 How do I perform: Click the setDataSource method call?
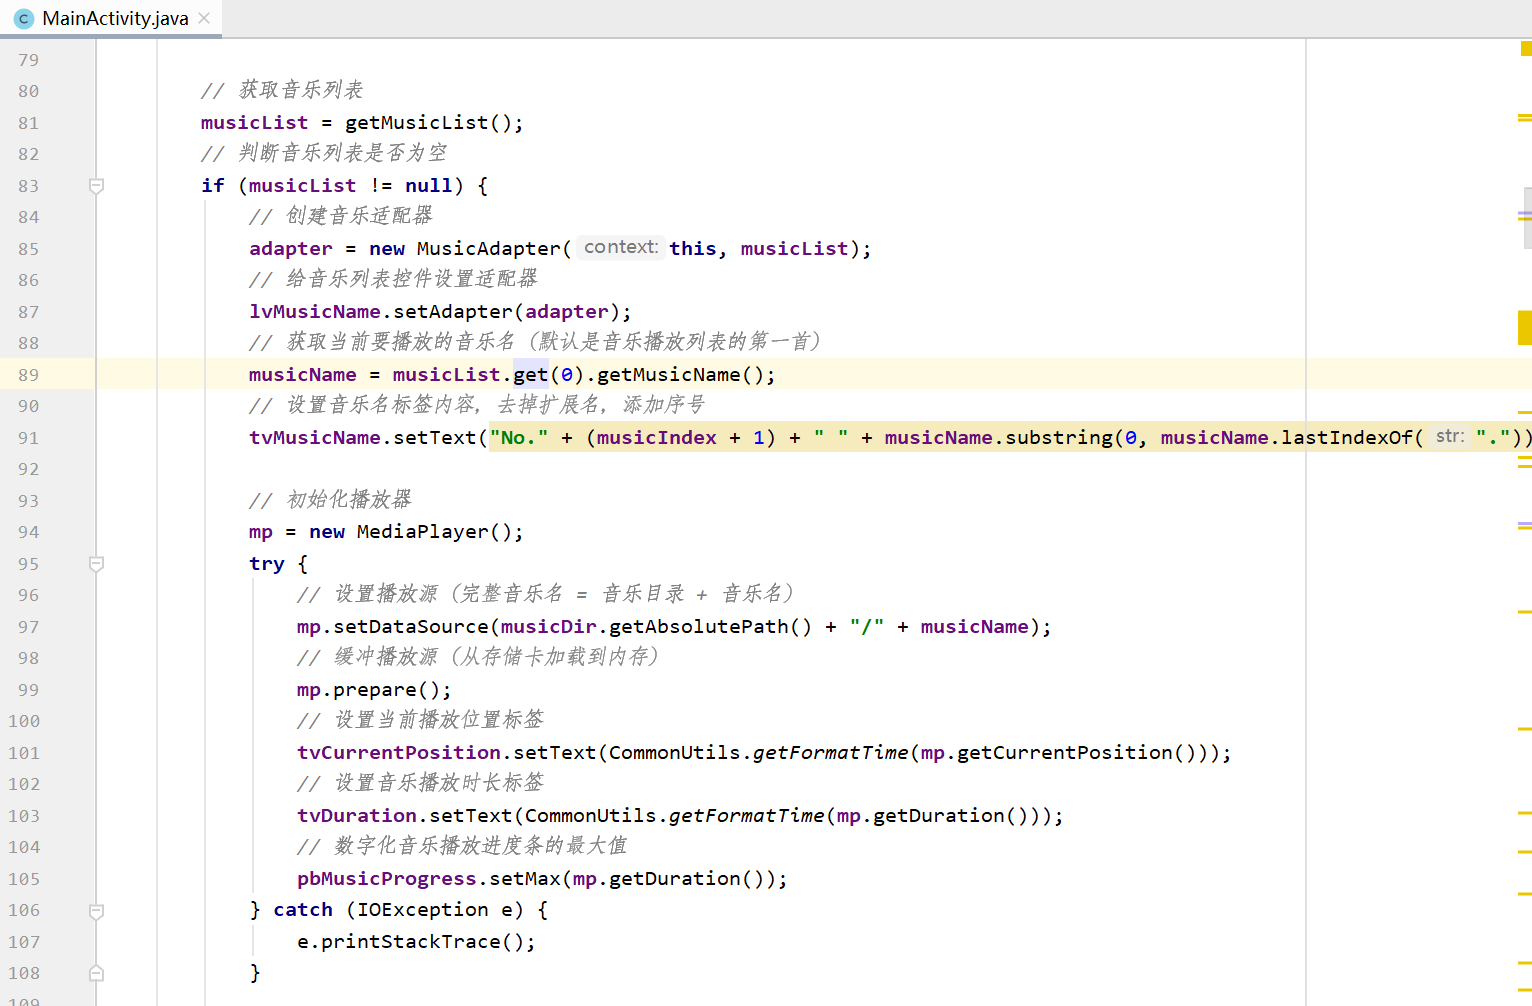pos(411,627)
